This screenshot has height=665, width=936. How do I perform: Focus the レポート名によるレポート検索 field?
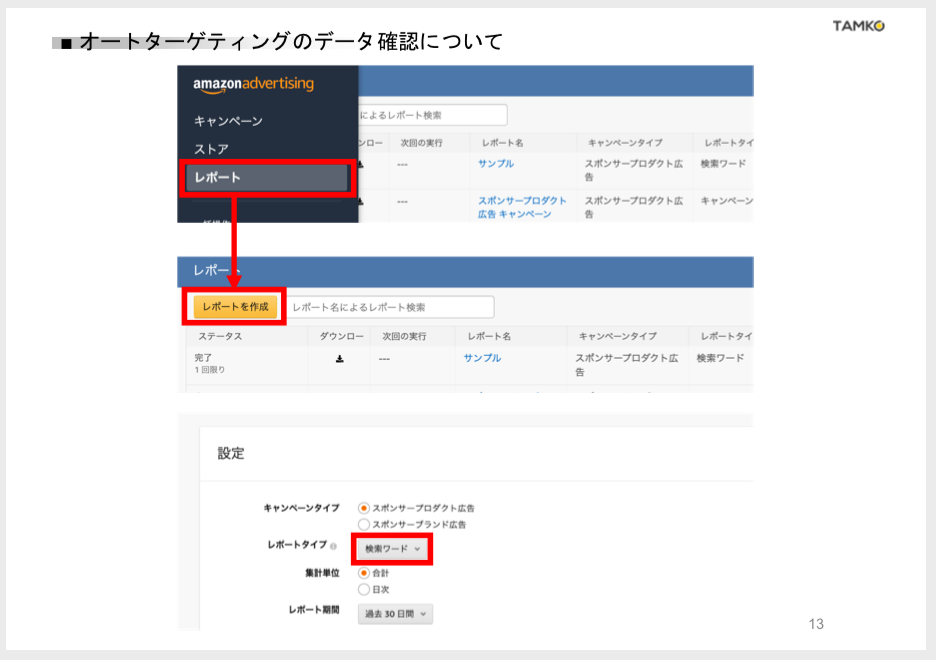[390, 307]
